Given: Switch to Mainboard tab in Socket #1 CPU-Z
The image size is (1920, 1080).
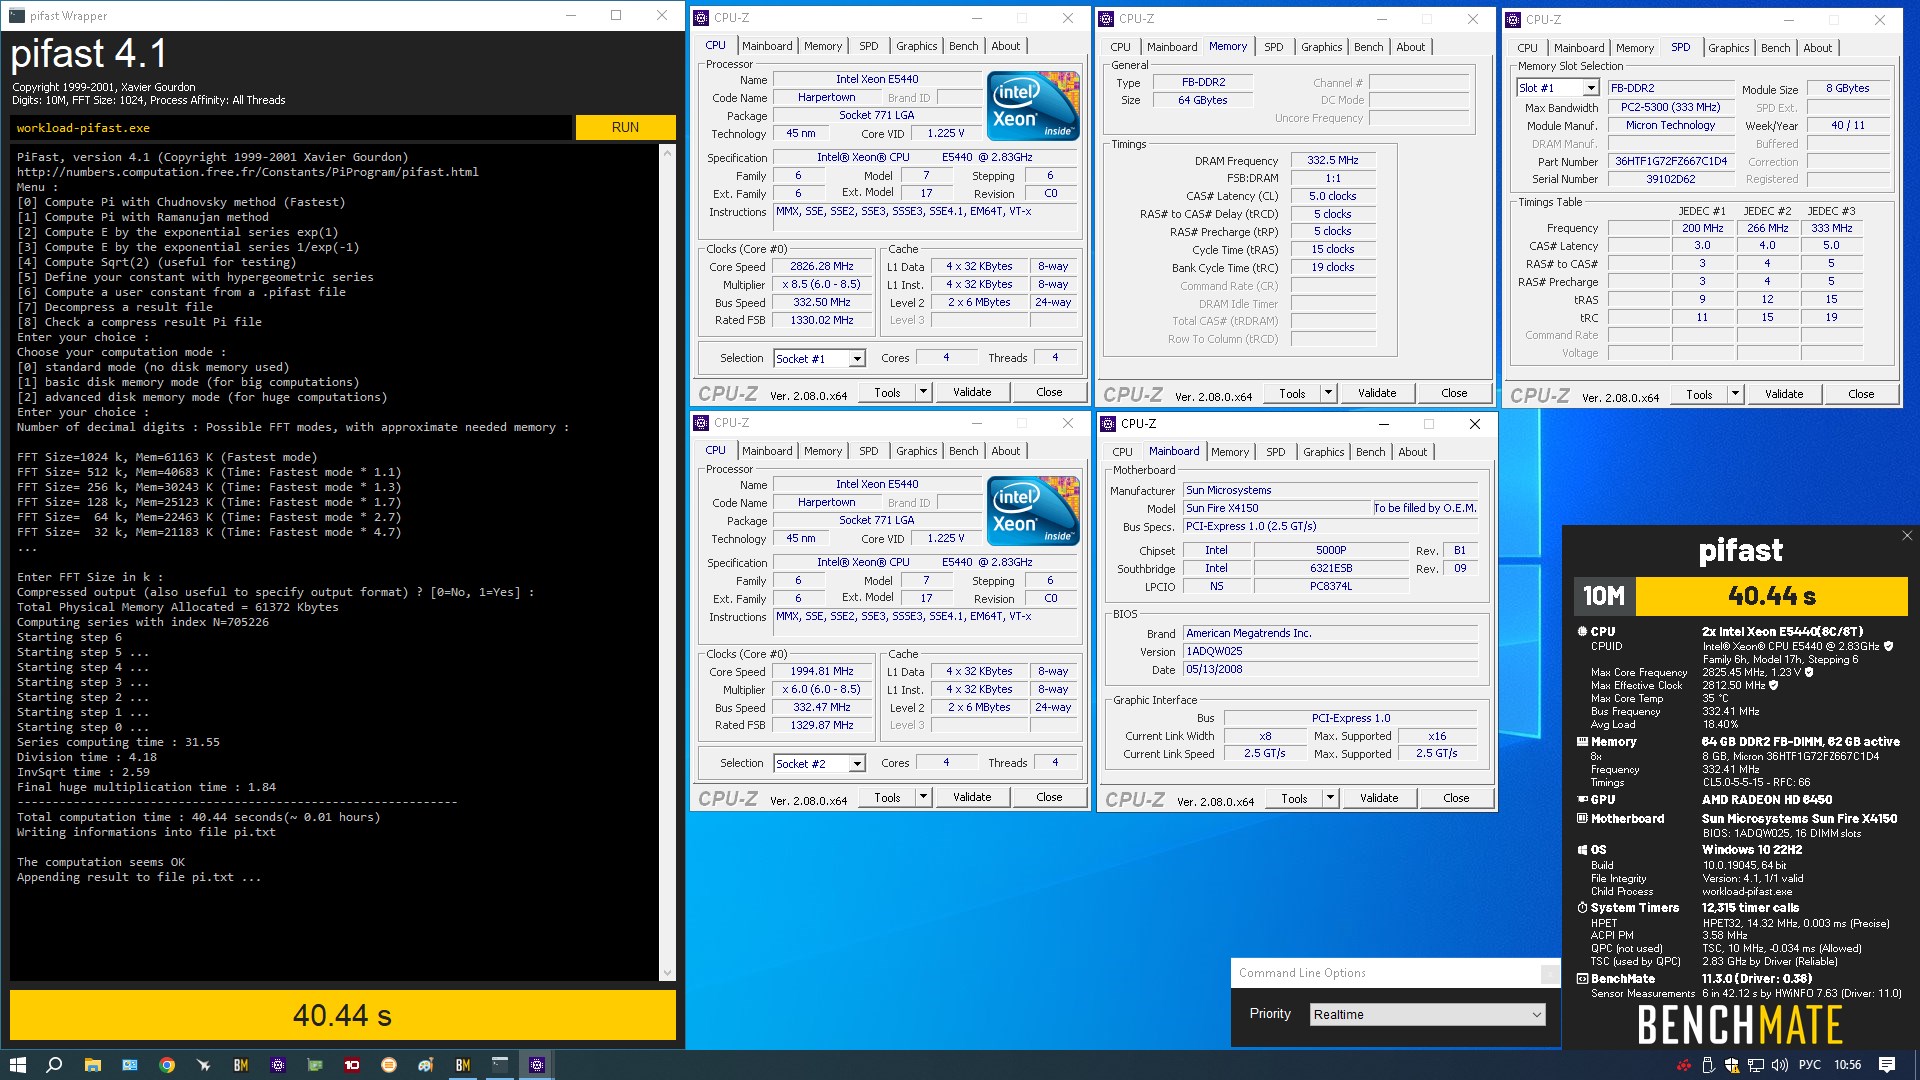Looking at the screenshot, I should tap(767, 46).
